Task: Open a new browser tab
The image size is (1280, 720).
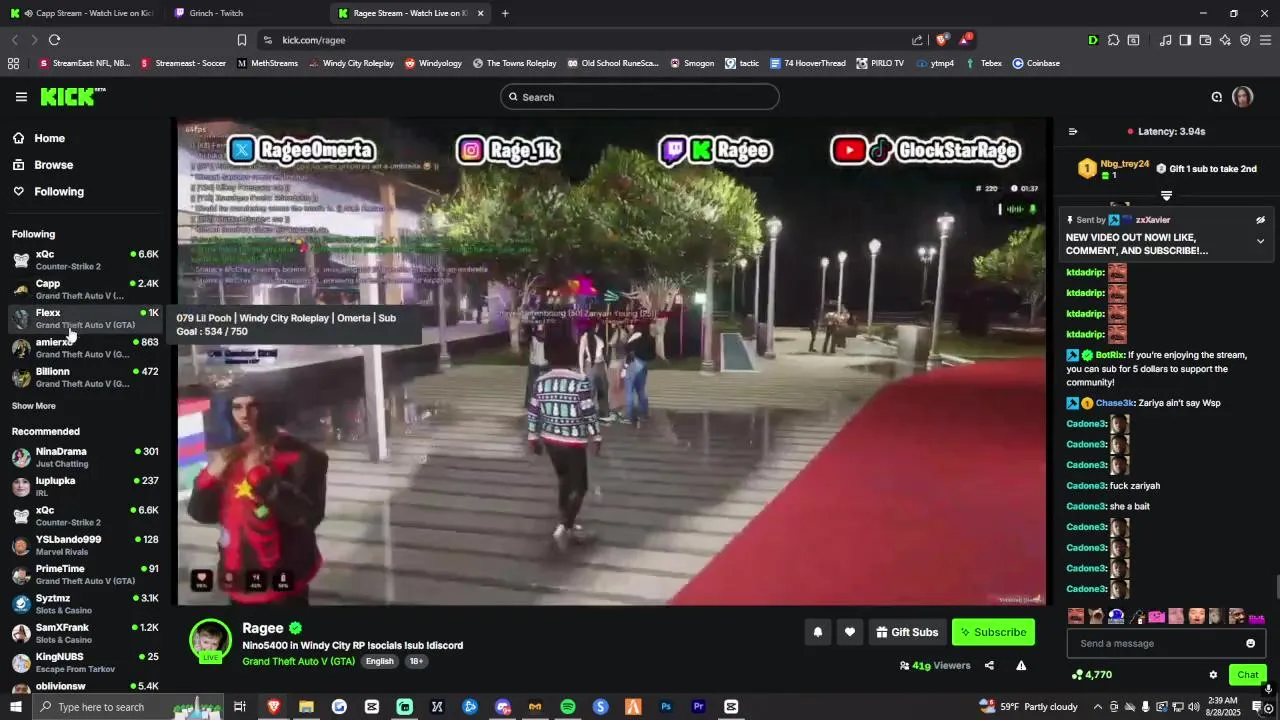Action: point(505,13)
